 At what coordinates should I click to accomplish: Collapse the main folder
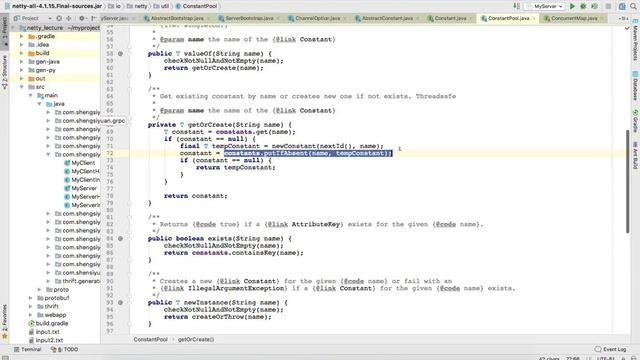tap(31, 96)
